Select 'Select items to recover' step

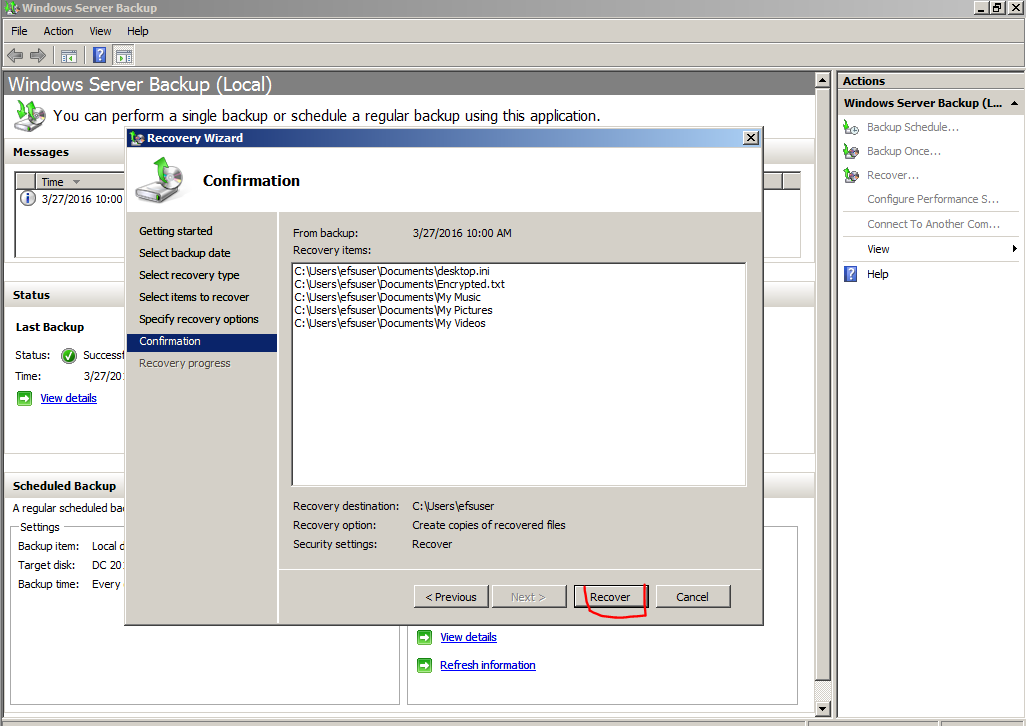click(x=194, y=297)
